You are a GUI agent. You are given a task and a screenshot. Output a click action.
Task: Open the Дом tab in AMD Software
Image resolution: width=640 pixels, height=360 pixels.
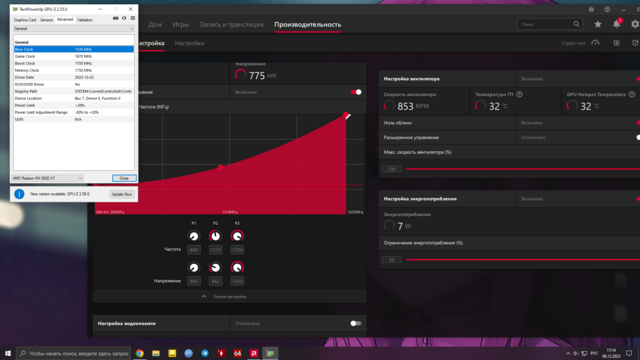pyautogui.click(x=155, y=24)
